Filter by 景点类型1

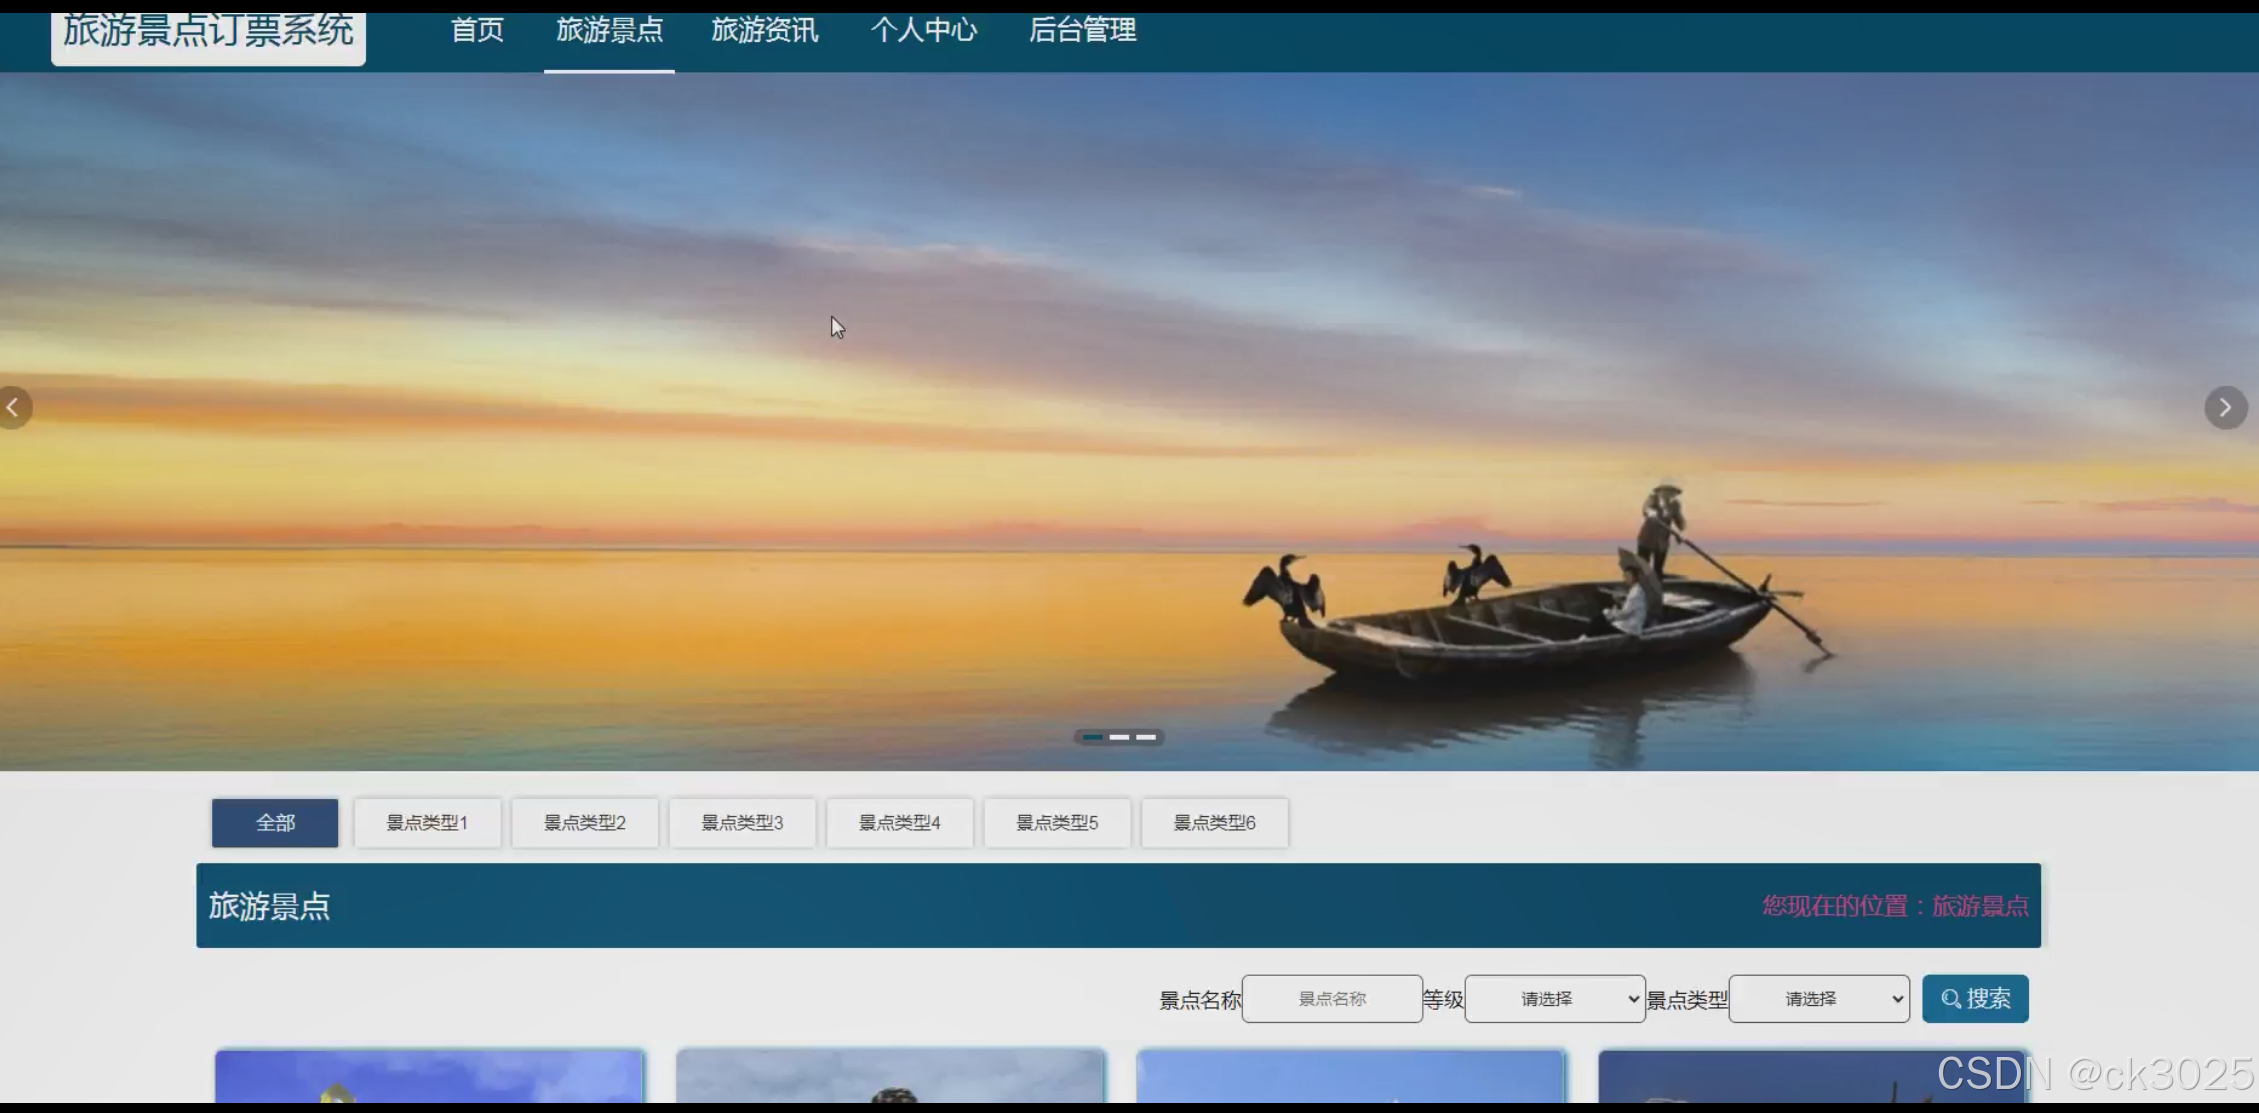[427, 822]
